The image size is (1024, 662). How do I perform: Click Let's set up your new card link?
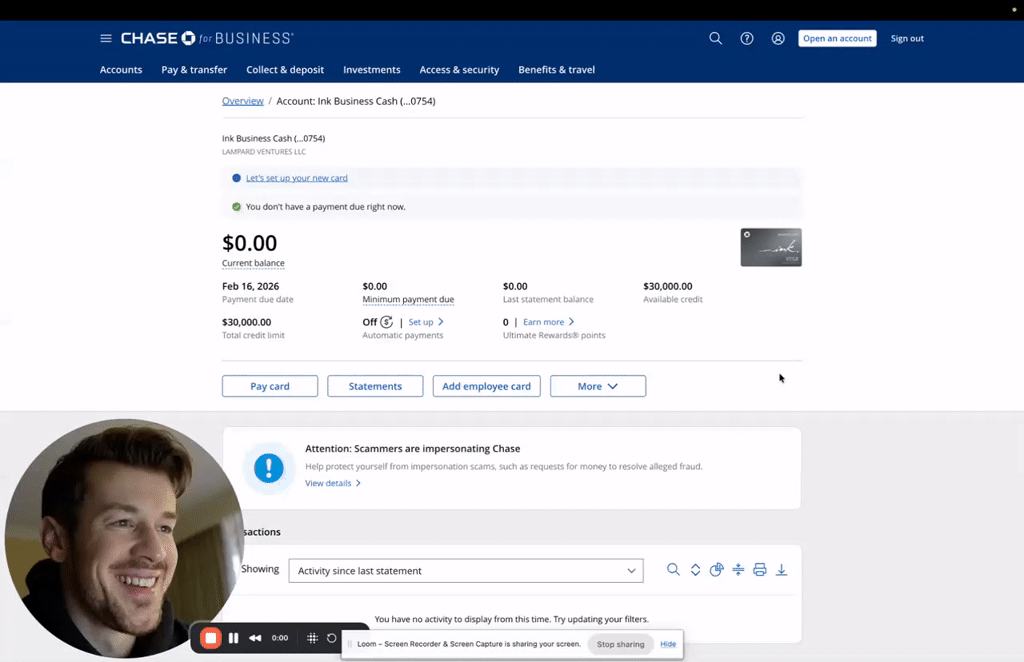pyautogui.click(x=296, y=178)
